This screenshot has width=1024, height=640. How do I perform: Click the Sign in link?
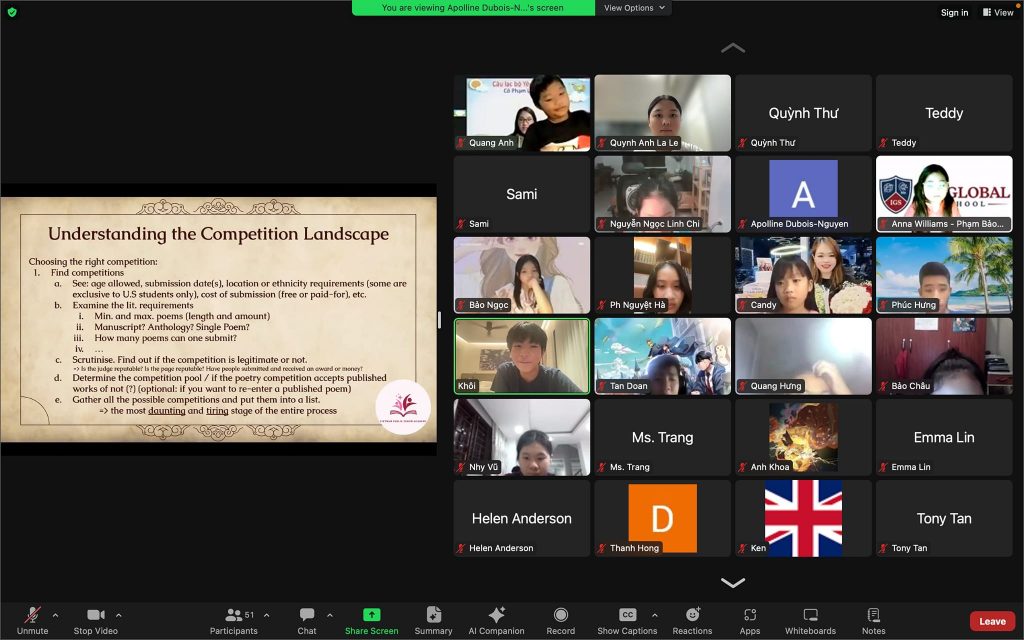(954, 13)
